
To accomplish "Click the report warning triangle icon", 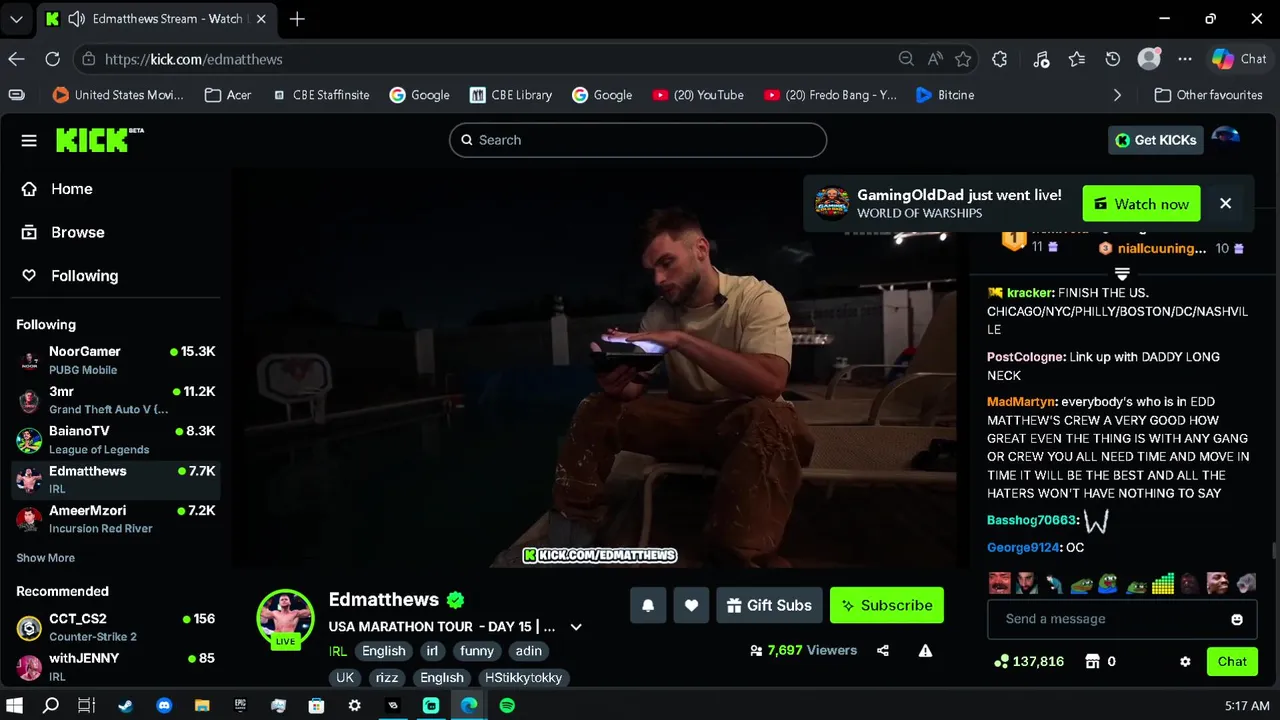I will coord(925,650).
